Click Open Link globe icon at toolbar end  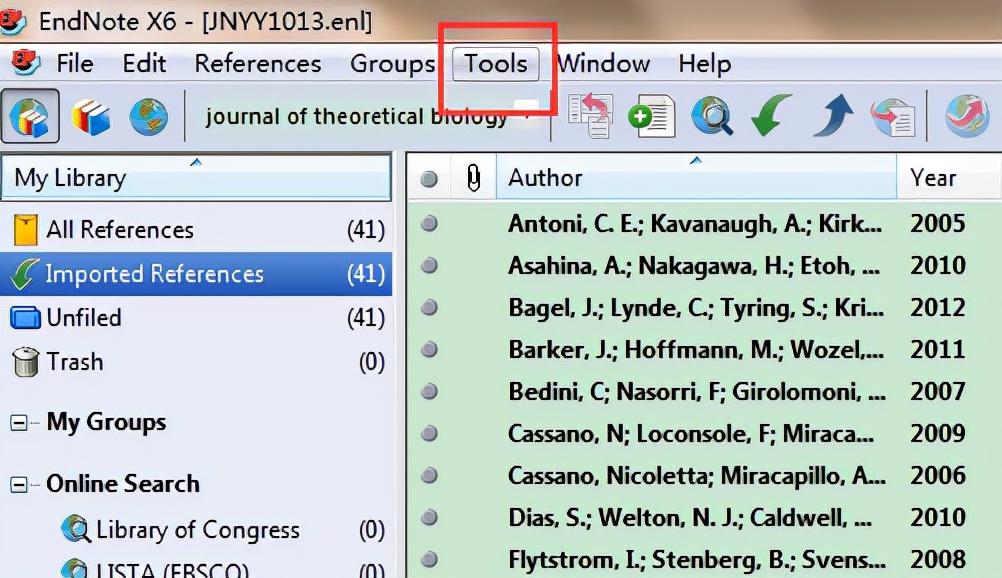(967, 116)
